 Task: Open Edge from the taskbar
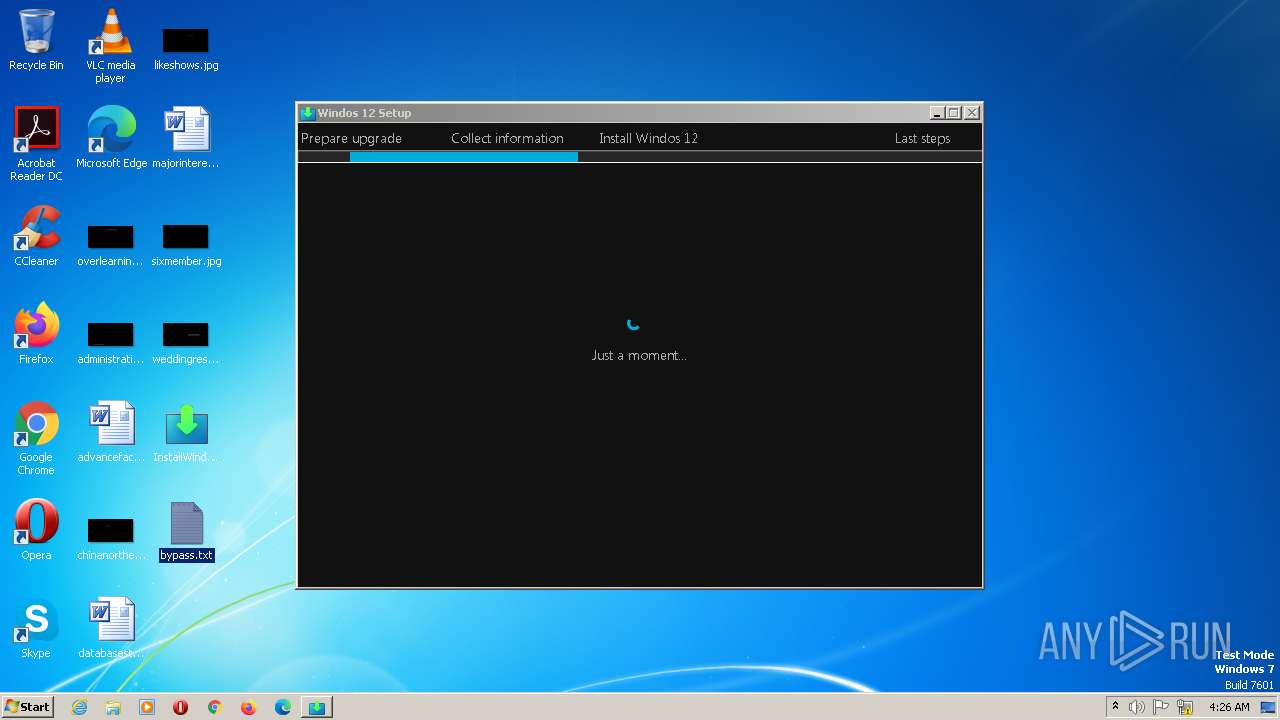point(283,707)
